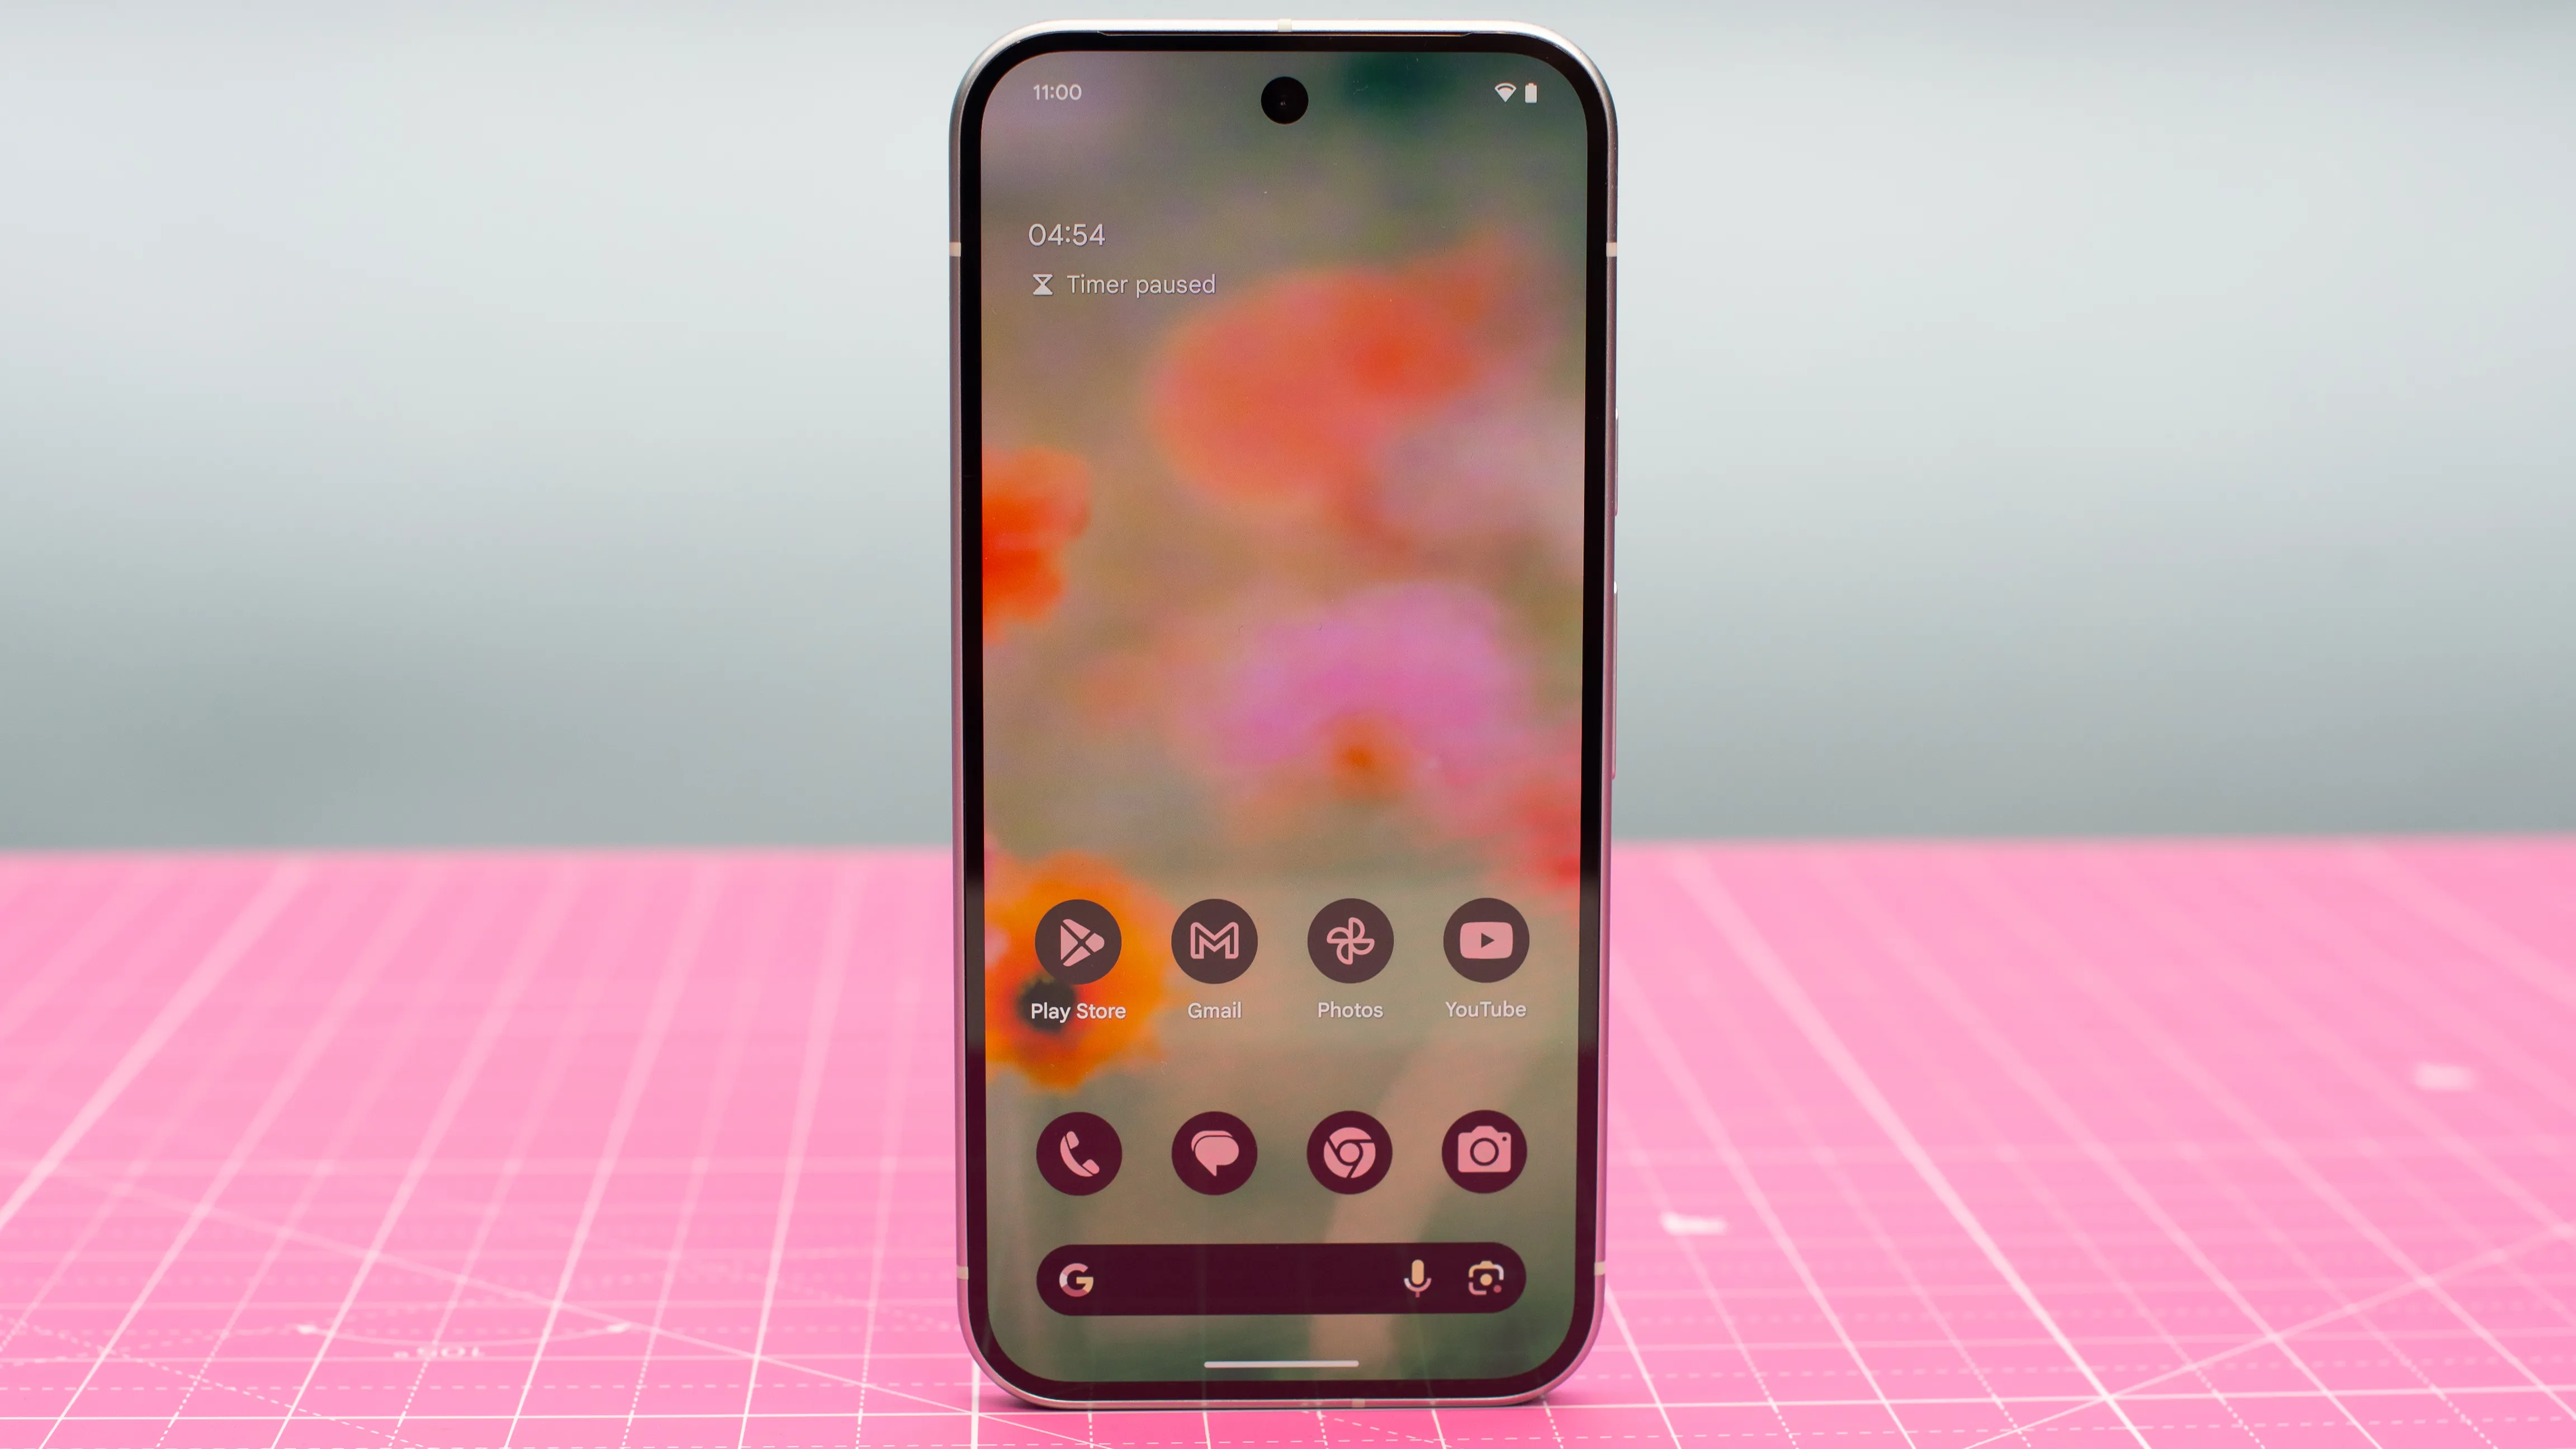Tap the WiFi status icon
Viewport: 2576px width, 1449px height.
coord(1502,92)
